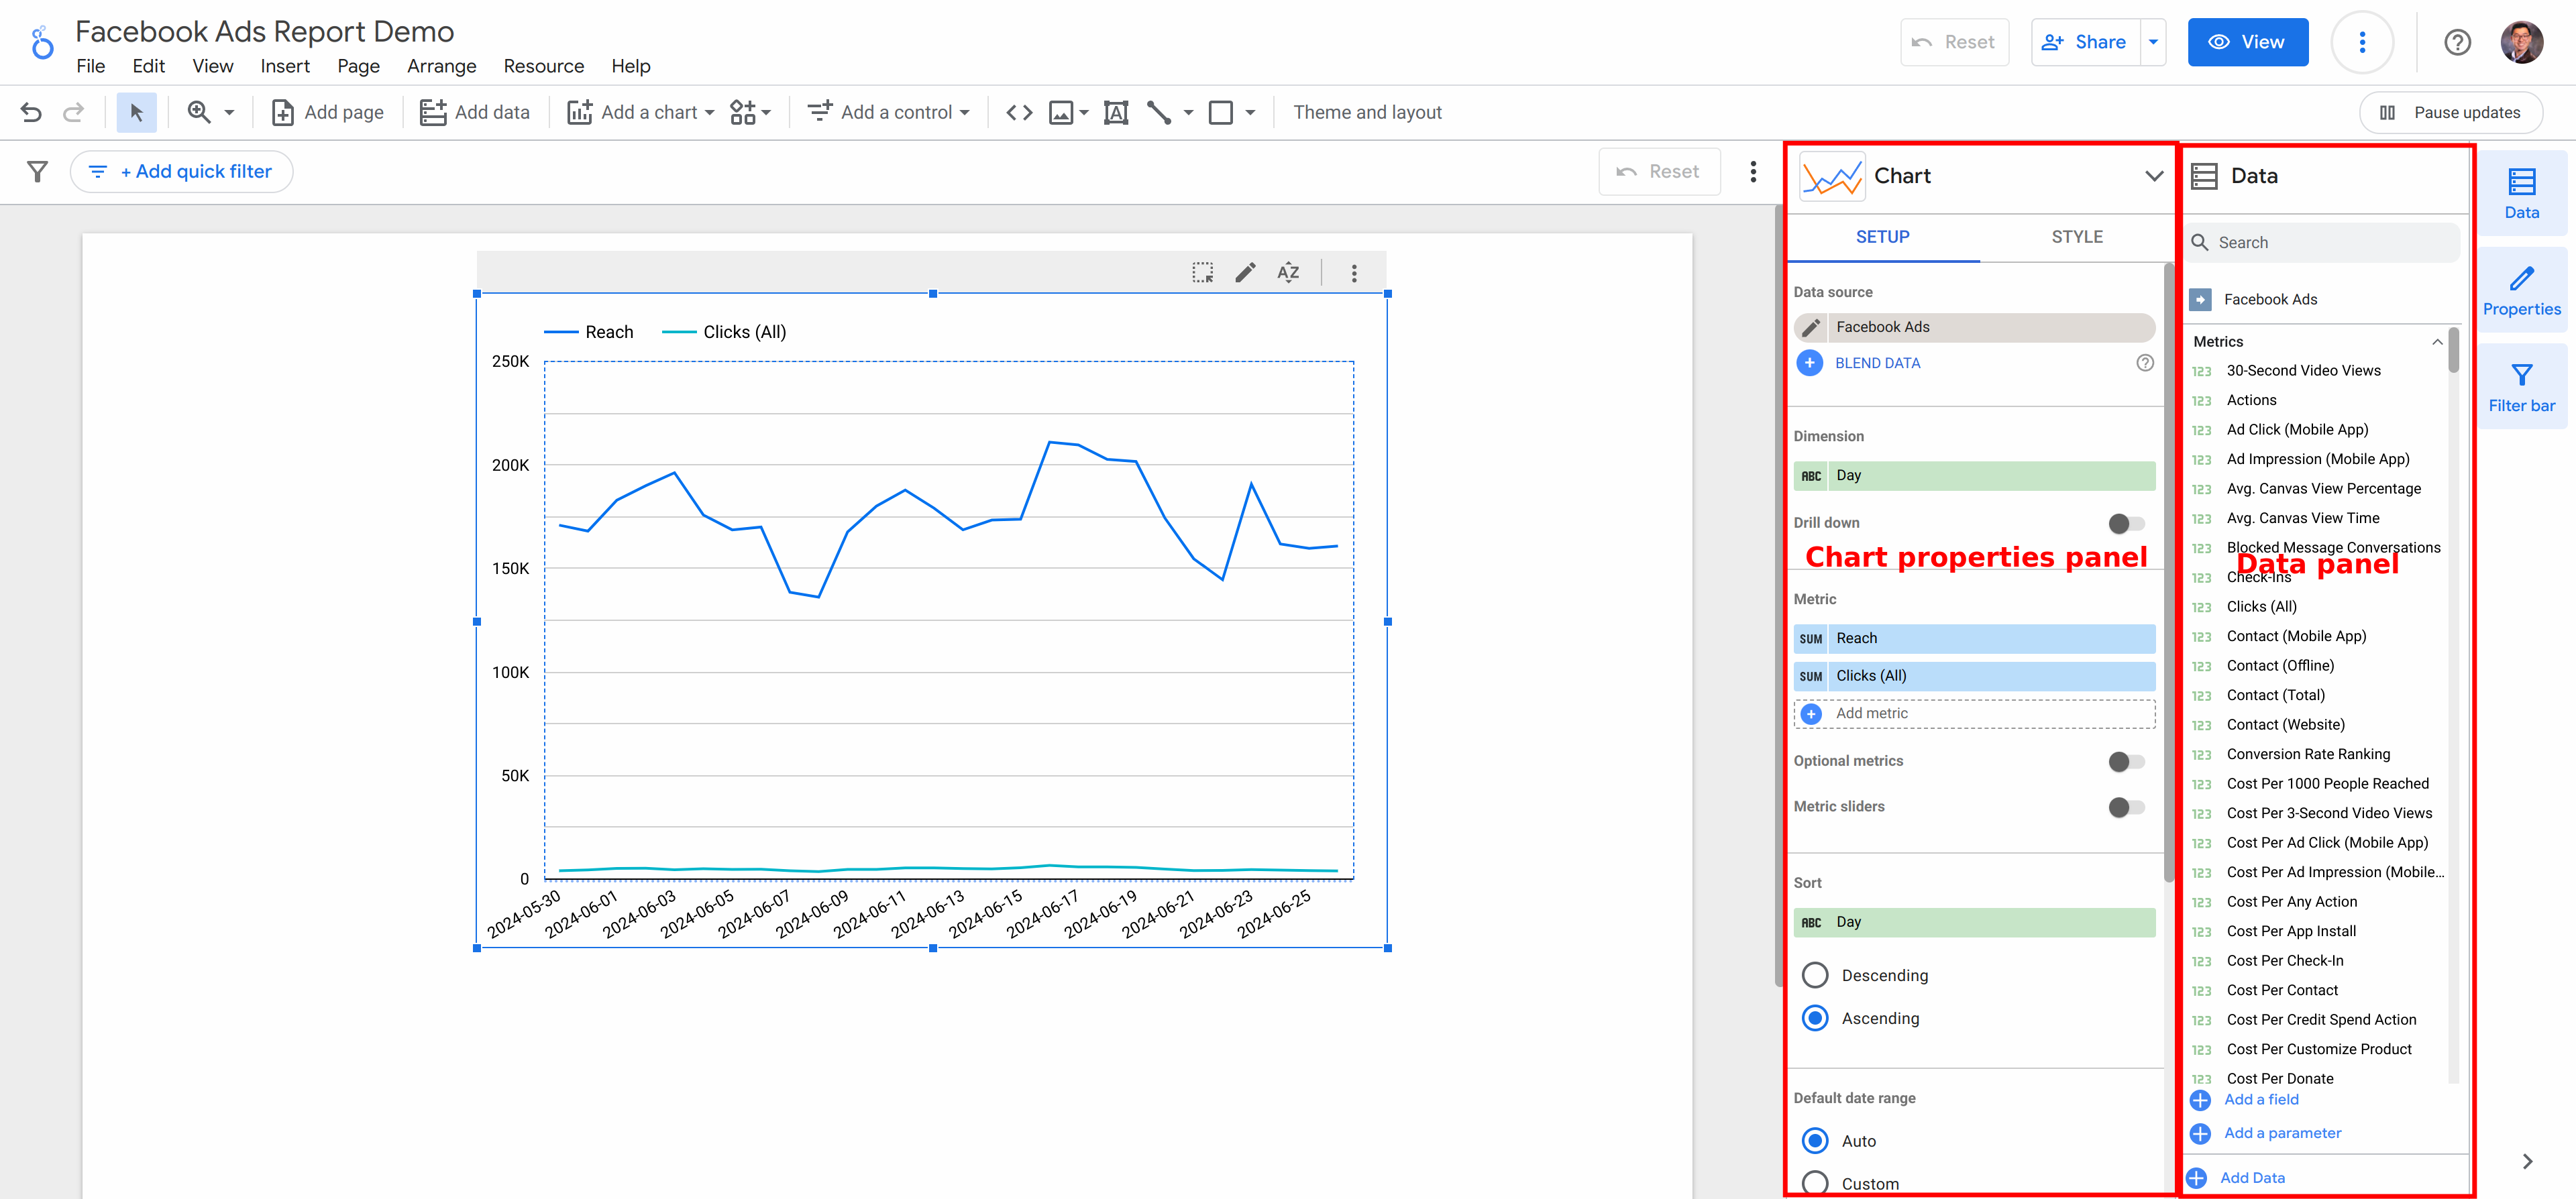
Task: Expand the Chart type chevron
Action: tap(2153, 176)
